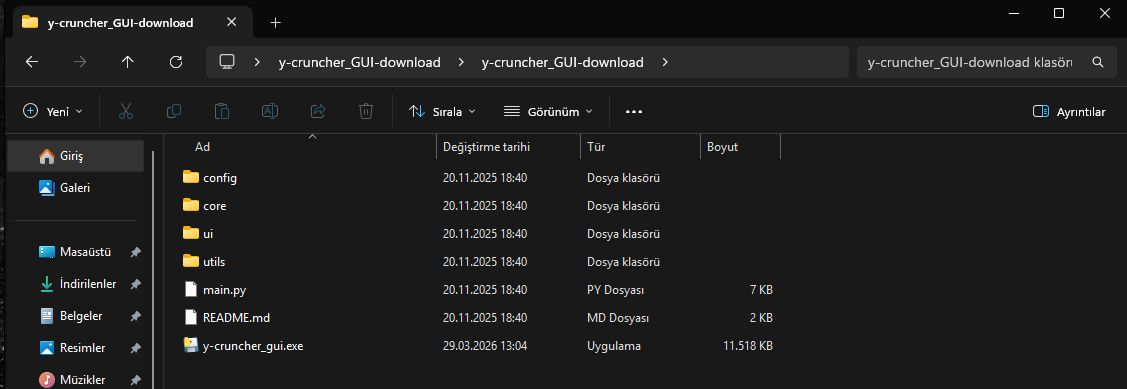
Task: Select the README.md file name
Action: pyautogui.click(x=236, y=318)
